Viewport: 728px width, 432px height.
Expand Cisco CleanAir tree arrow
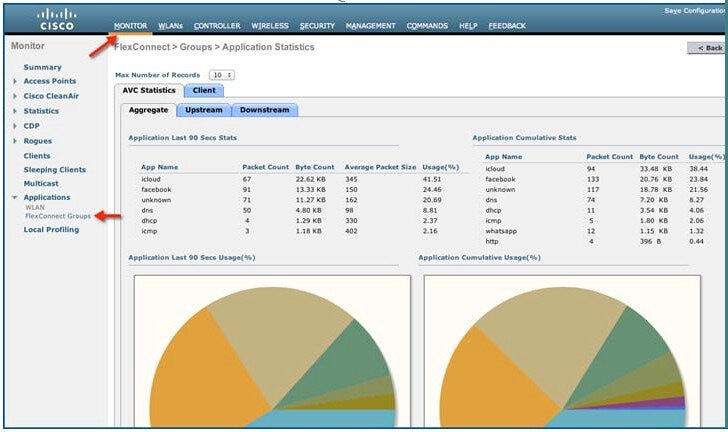15,96
